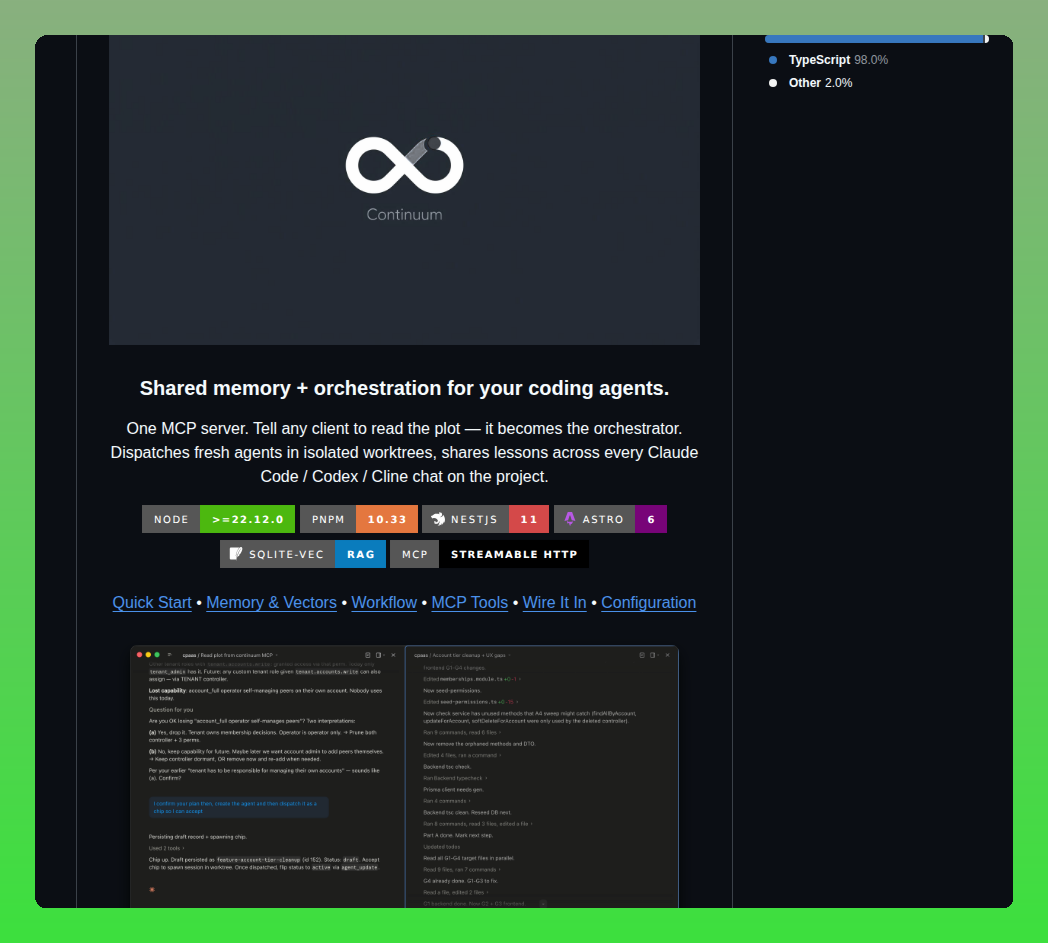Click the 'One MCP server' description paragraph
Viewport: 1048px width, 943px height.
coord(404,452)
